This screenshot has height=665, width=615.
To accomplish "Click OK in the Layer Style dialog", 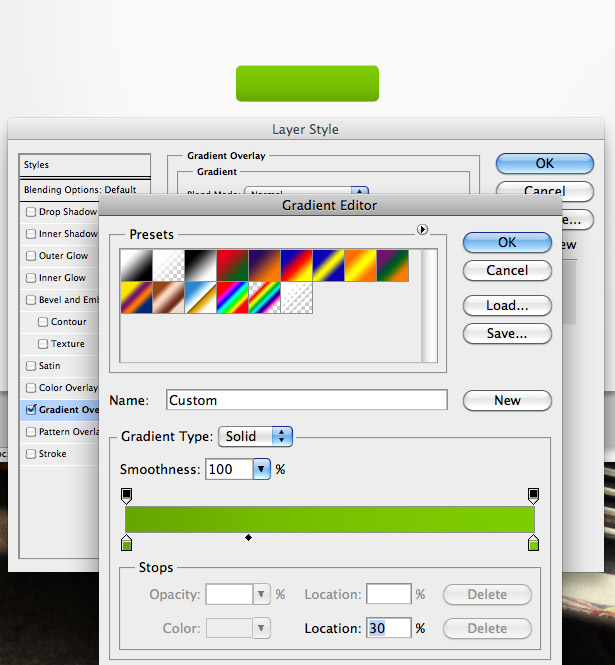I will [x=545, y=163].
